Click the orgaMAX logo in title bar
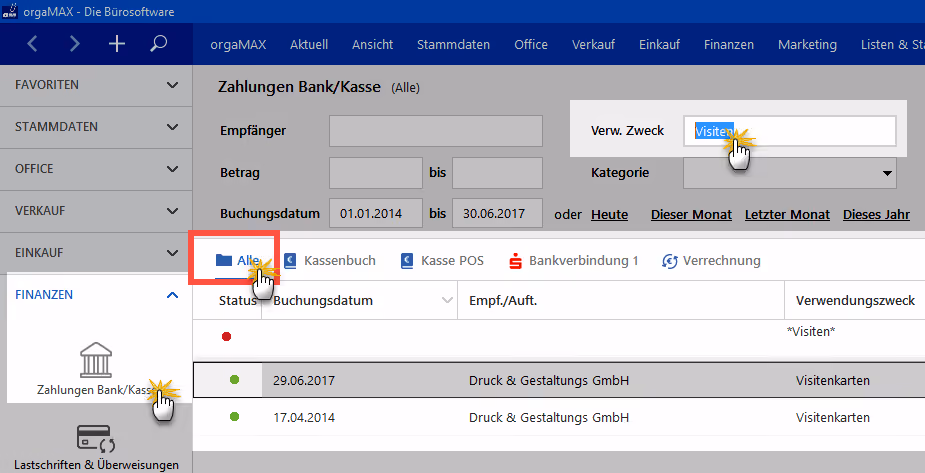Viewport: 925px width, 473px height. pyautogui.click(x=9, y=12)
